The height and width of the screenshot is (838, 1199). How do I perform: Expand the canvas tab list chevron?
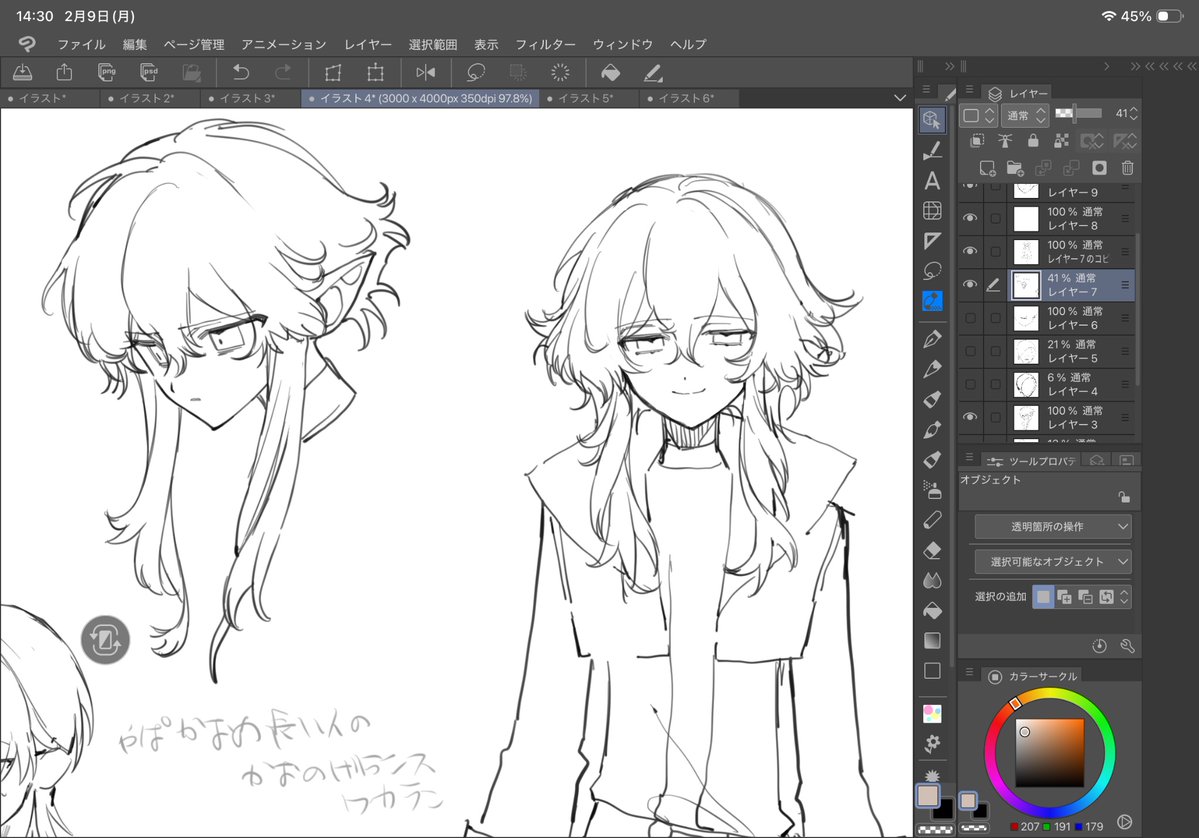pyautogui.click(x=899, y=98)
